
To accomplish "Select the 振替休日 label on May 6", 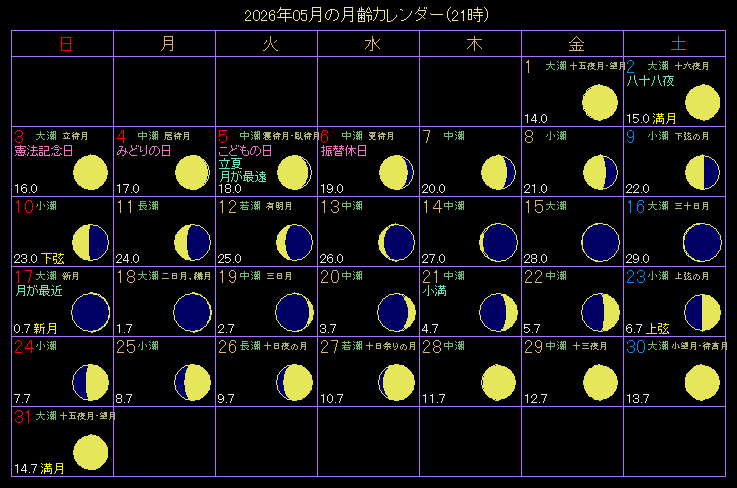I will [x=344, y=151].
